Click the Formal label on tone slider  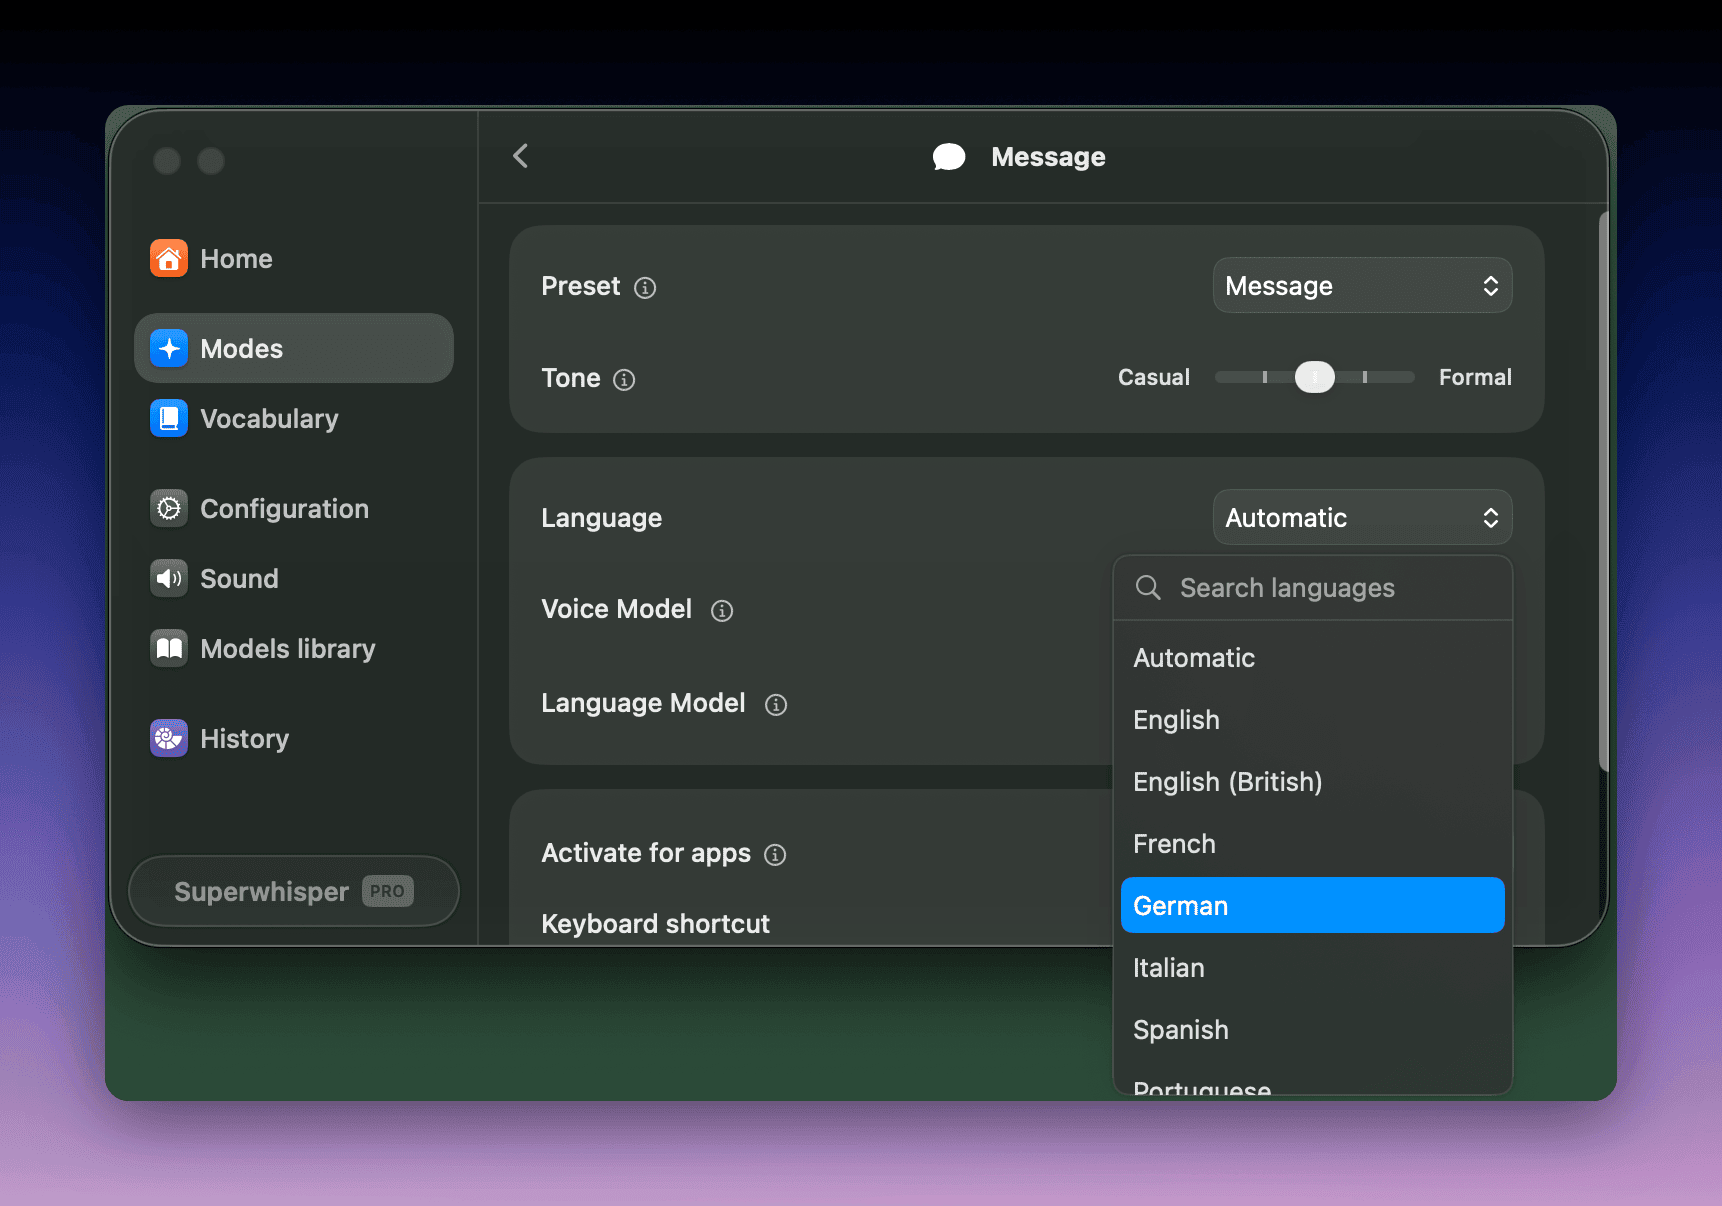pos(1475,377)
